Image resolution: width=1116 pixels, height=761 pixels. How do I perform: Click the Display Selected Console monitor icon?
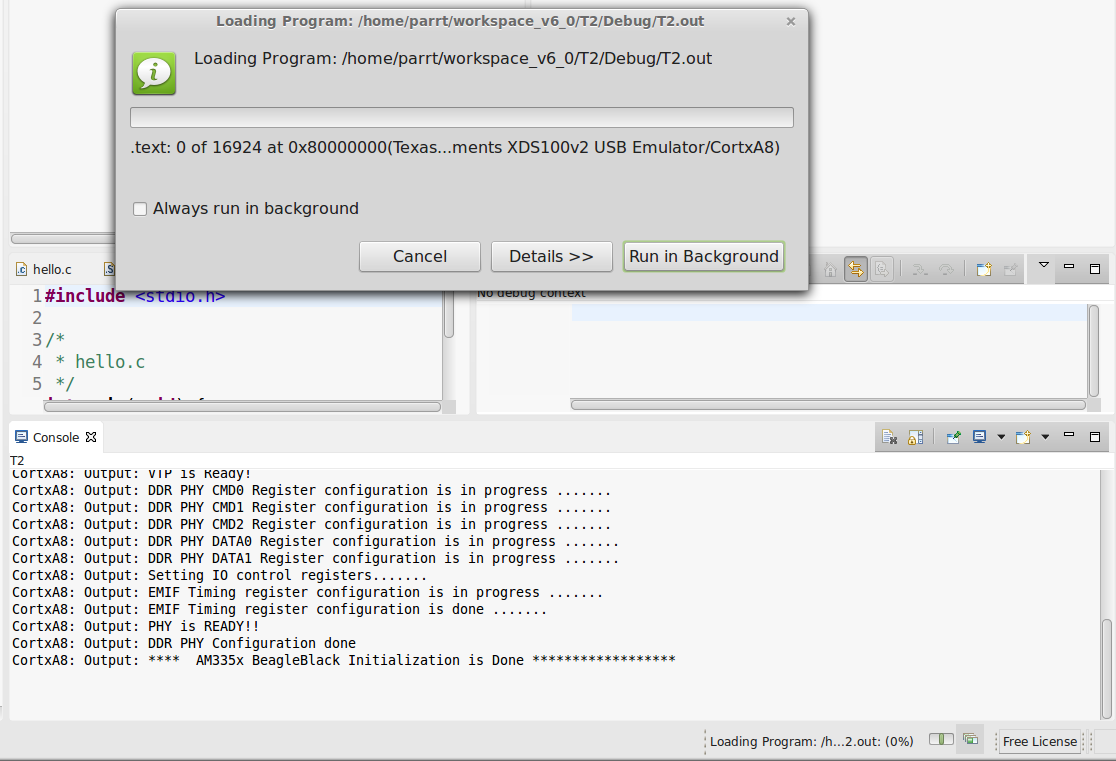pos(980,437)
